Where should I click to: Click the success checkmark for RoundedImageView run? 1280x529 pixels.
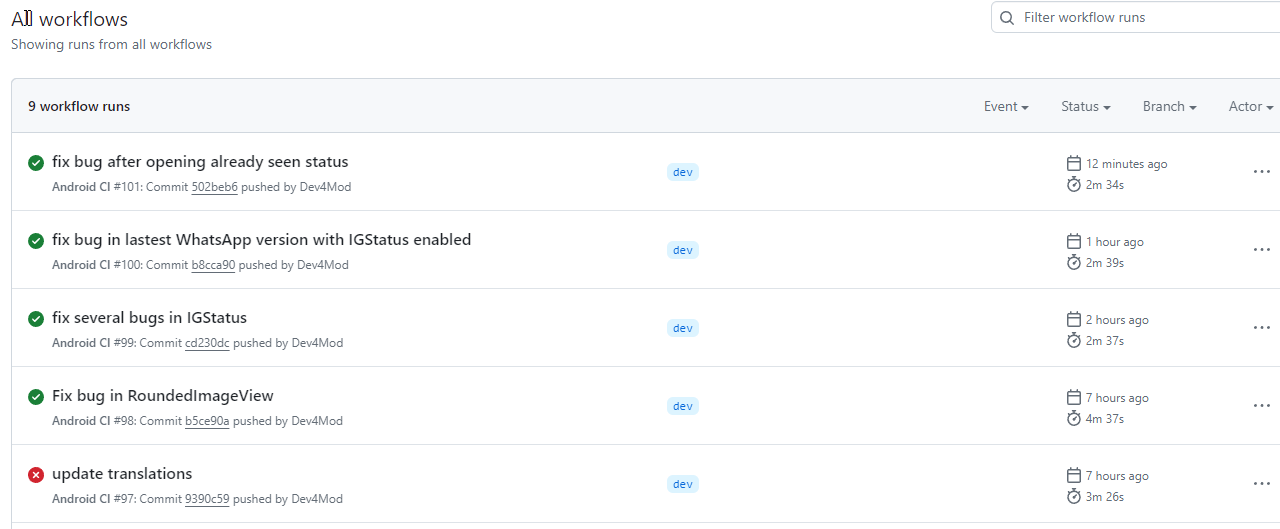[x=36, y=397]
